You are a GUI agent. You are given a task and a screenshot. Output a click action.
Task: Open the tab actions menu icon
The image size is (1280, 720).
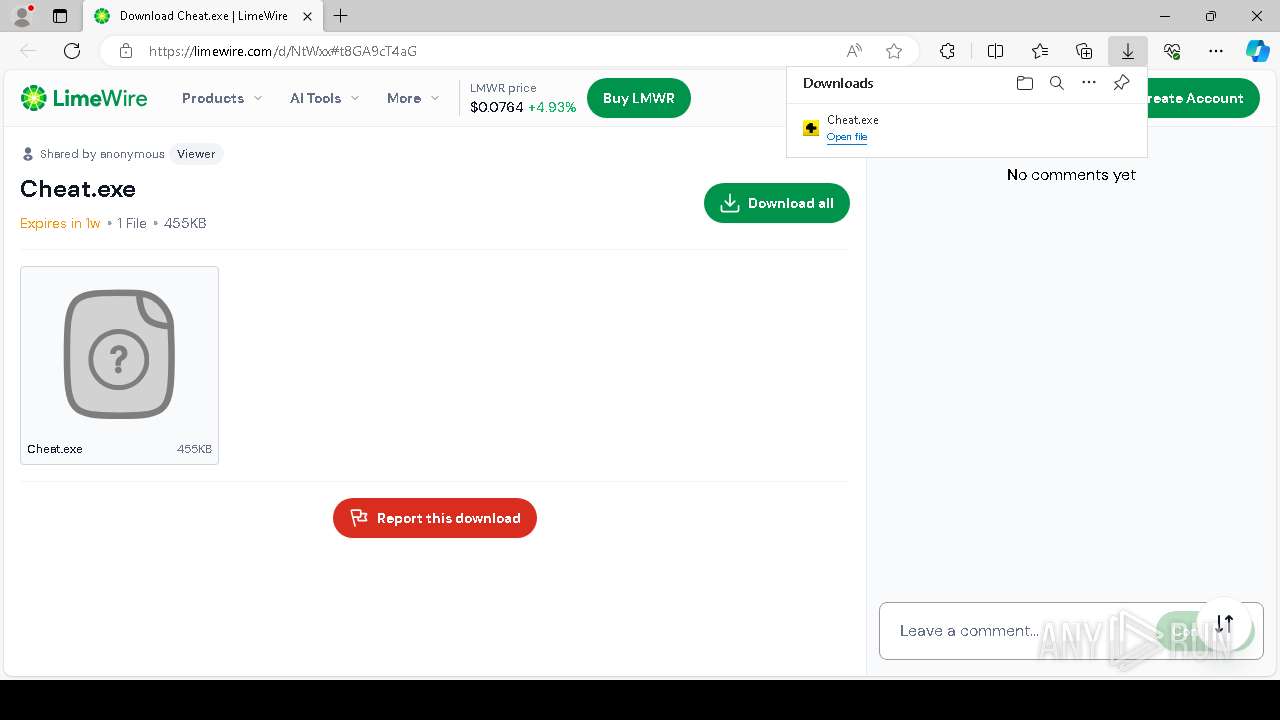(60, 16)
